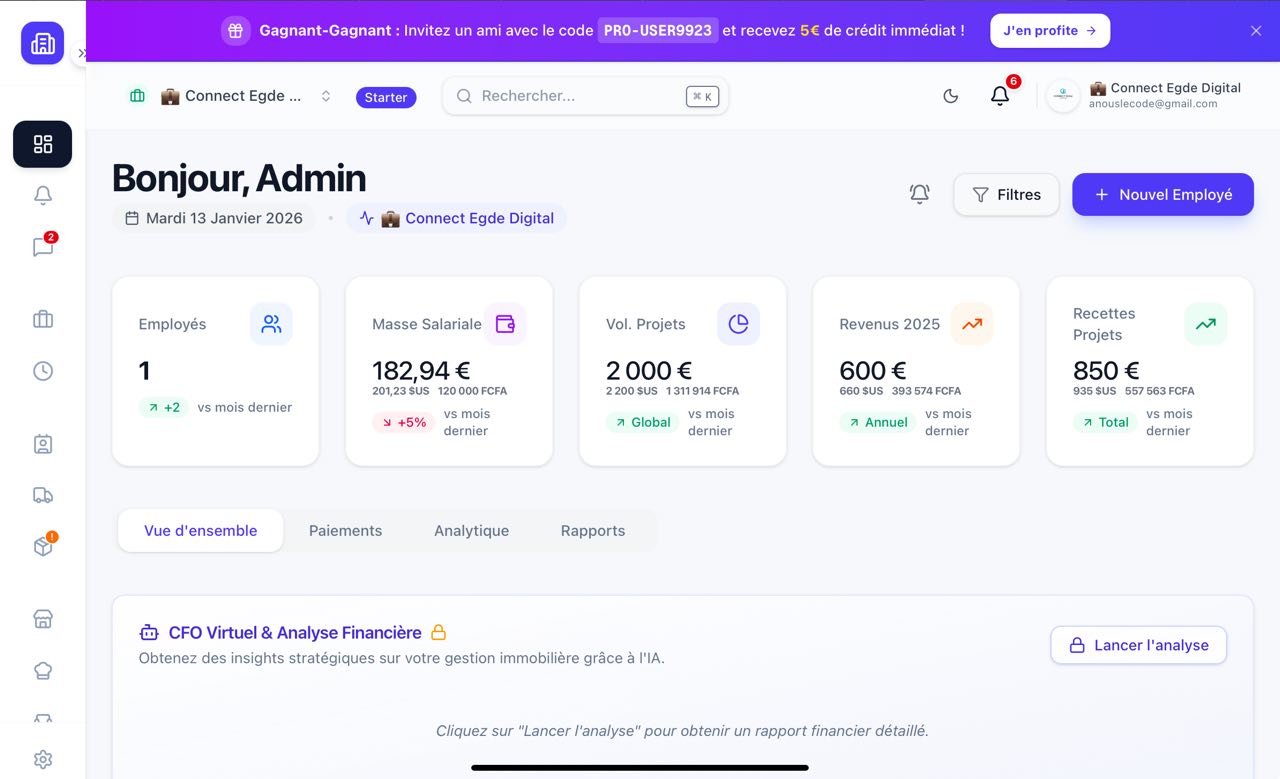1280x779 pixels.
Task: Click the briefcase icon in sidebar
Action: pyautogui.click(x=42, y=319)
